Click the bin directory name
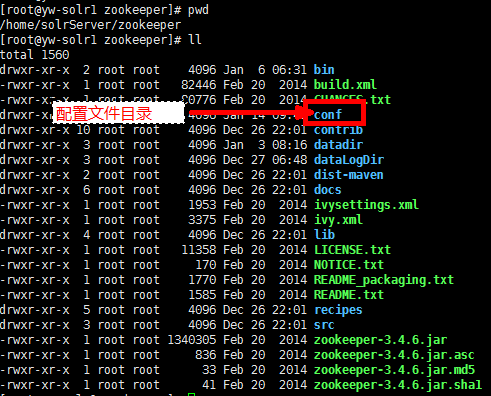The height and width of the screenshot is (396, 491). coord(324,70)
